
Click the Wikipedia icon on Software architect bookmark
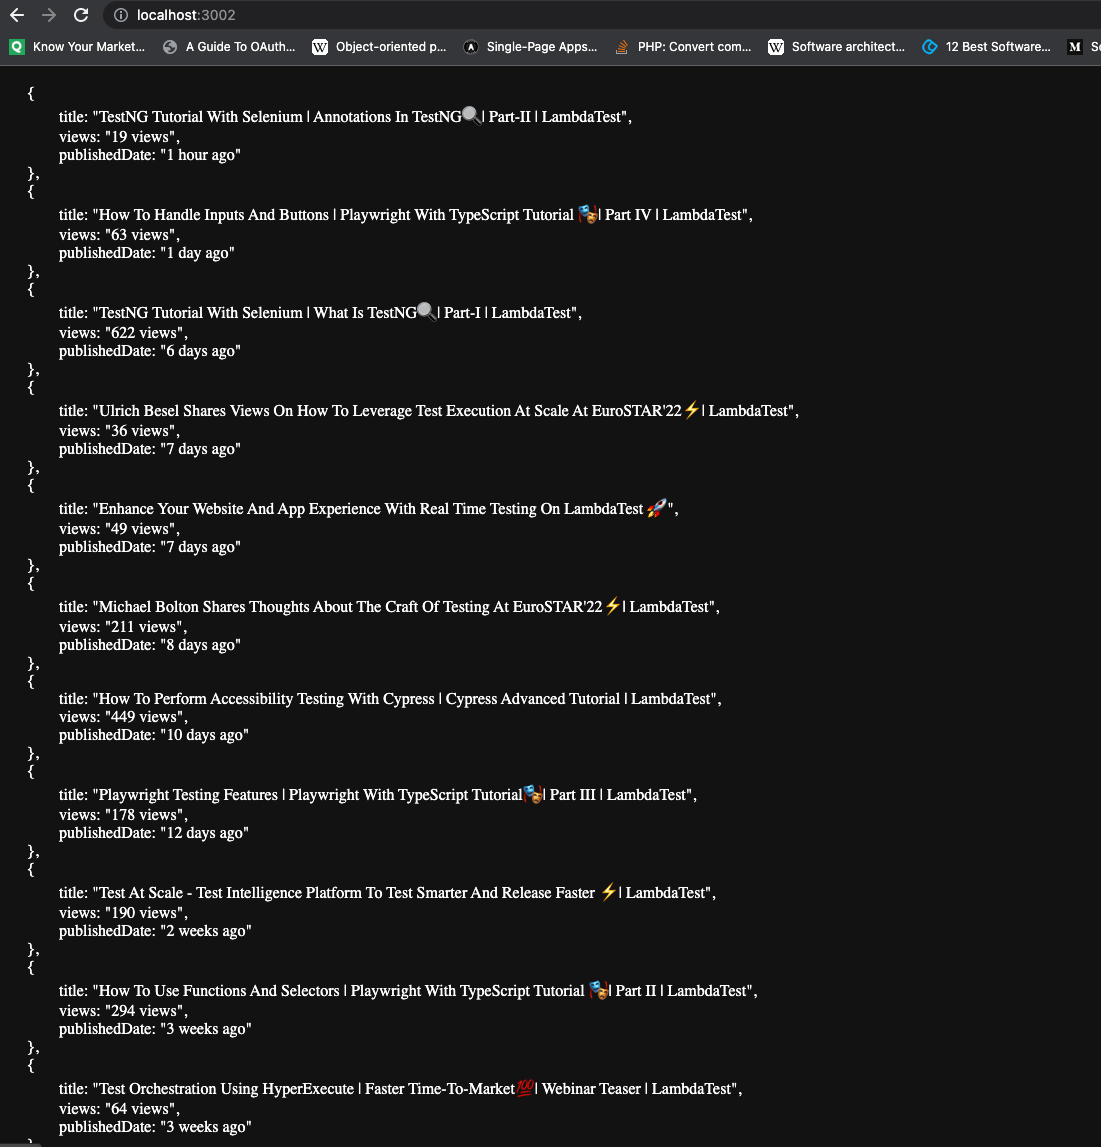pos(776,46)
